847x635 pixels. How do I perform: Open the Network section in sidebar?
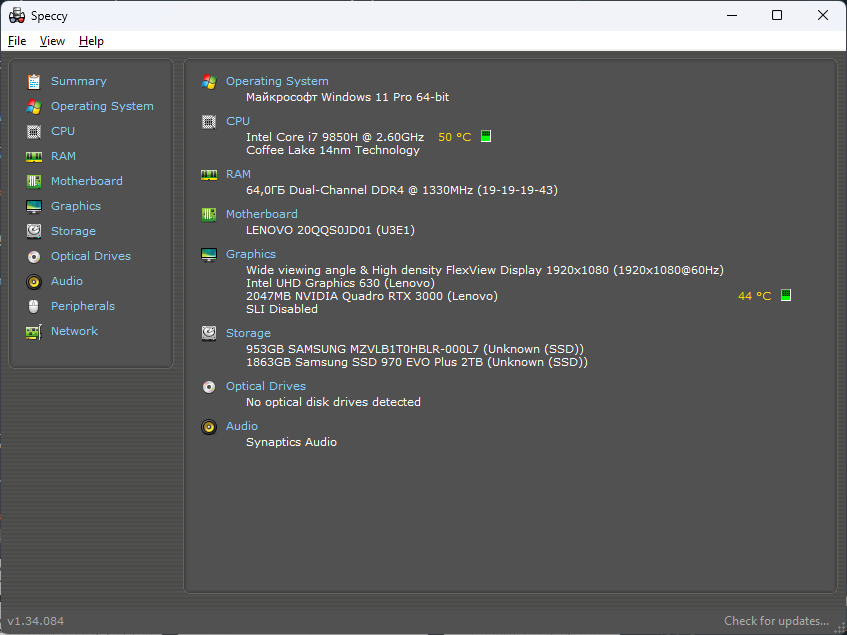pyautogui.click(x=74, y=331)
